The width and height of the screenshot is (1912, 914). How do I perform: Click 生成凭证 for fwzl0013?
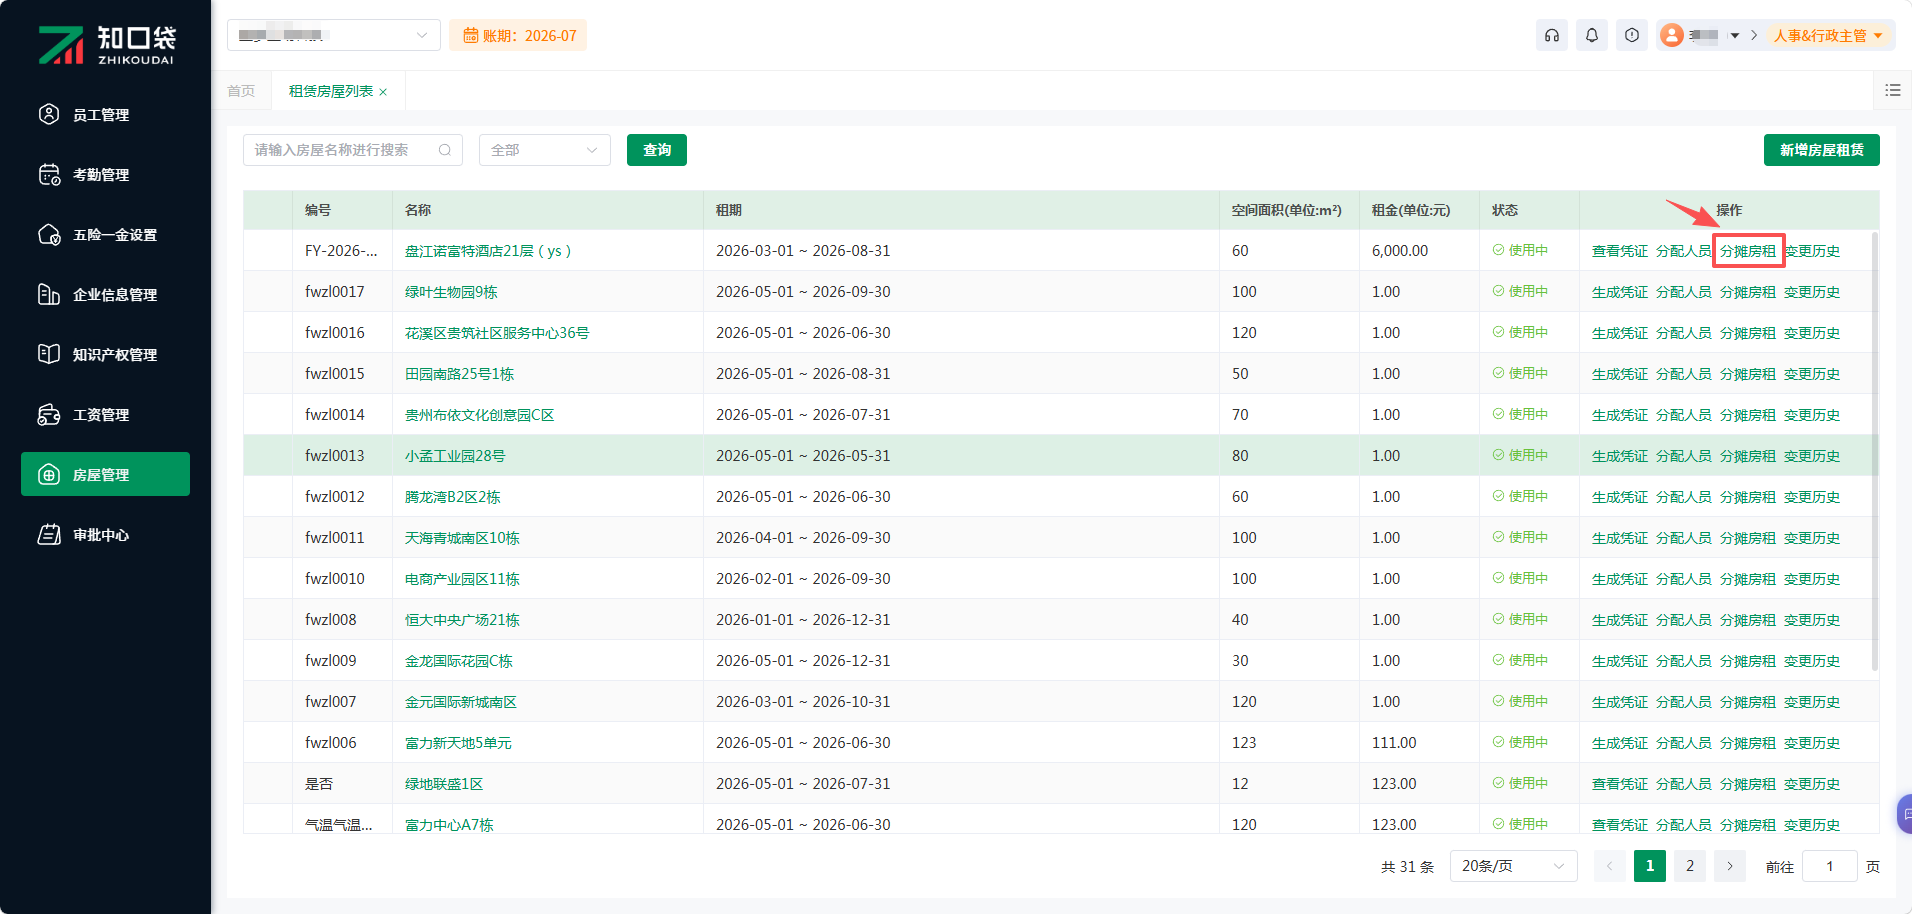1620,456
